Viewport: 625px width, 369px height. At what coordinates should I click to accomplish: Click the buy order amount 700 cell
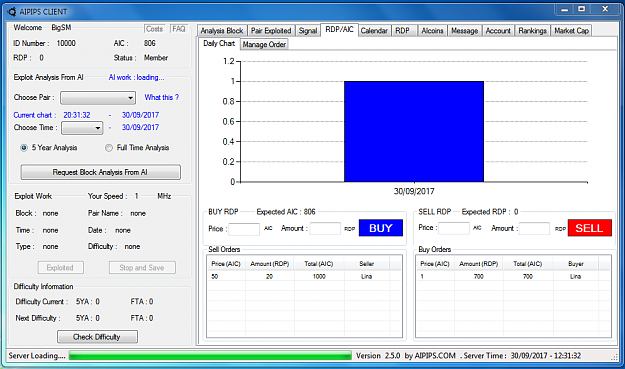pyautogui.click(x=478, y=277)
